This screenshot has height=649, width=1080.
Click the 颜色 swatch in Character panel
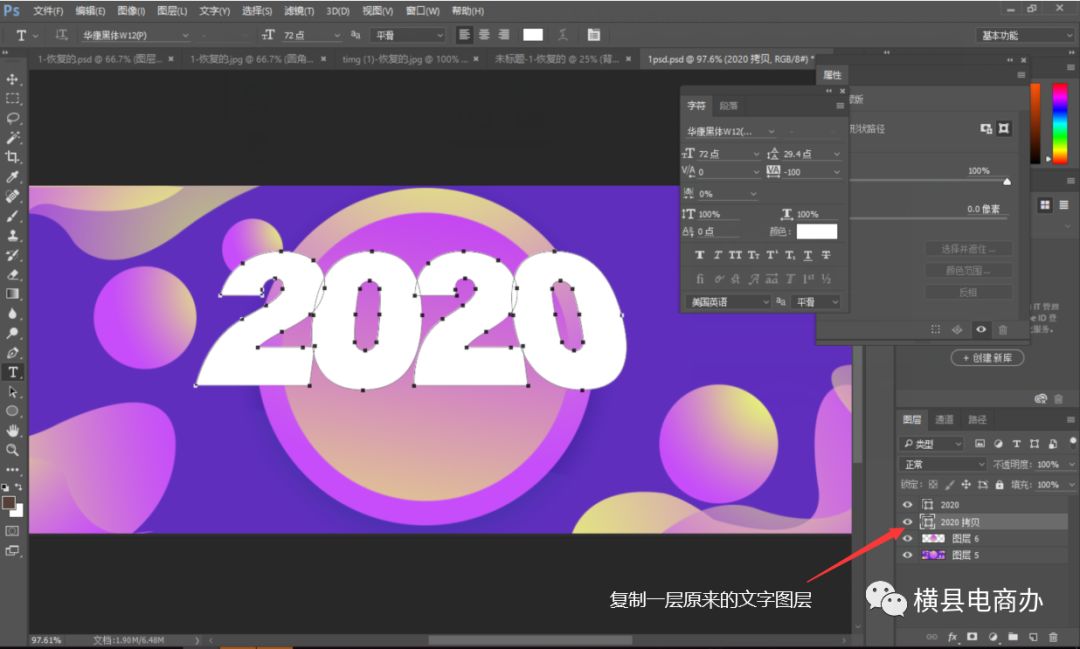coord(817,231)
